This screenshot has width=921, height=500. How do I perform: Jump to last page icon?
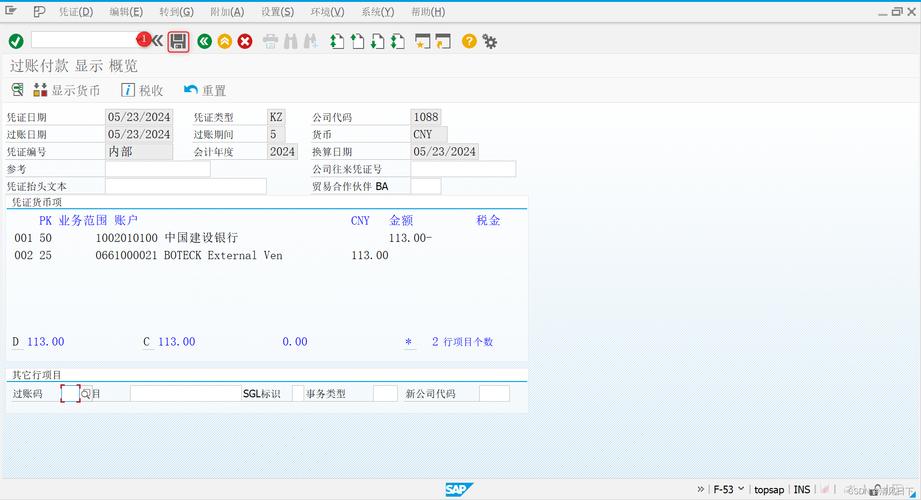(x=398, y=41)
